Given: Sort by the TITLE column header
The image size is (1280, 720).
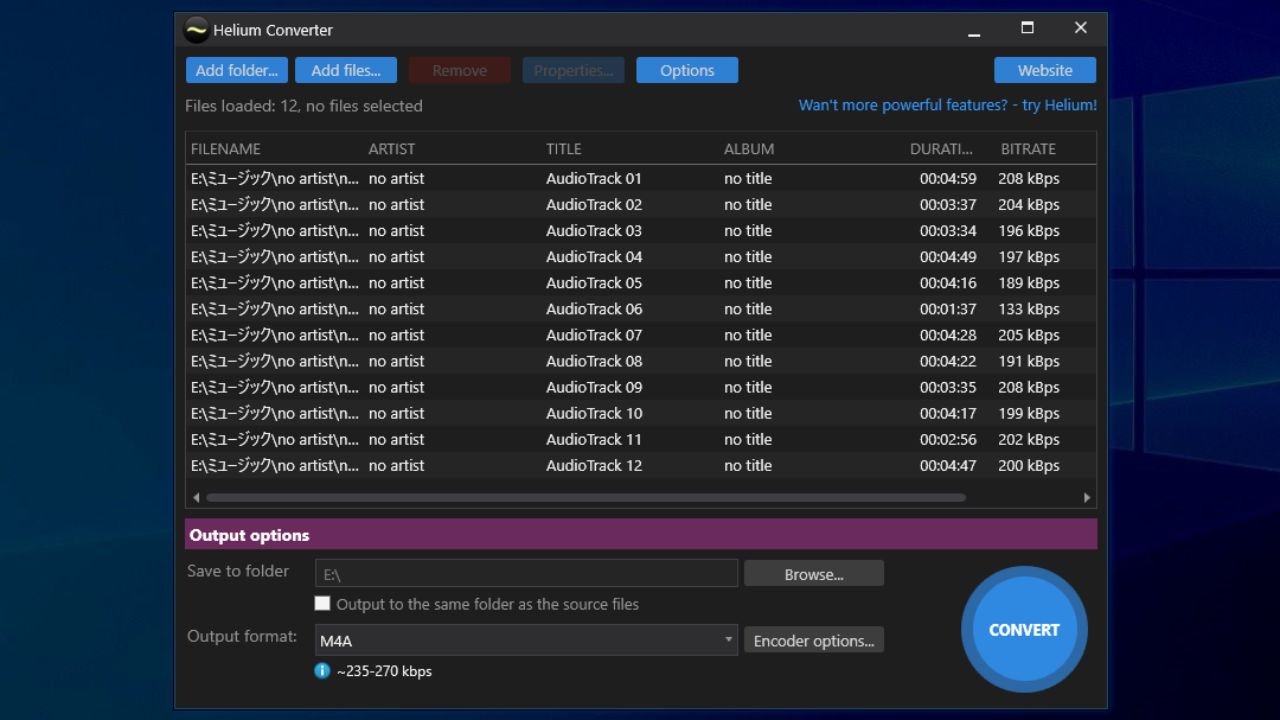Looking at the screenshot, I should 563,149.
